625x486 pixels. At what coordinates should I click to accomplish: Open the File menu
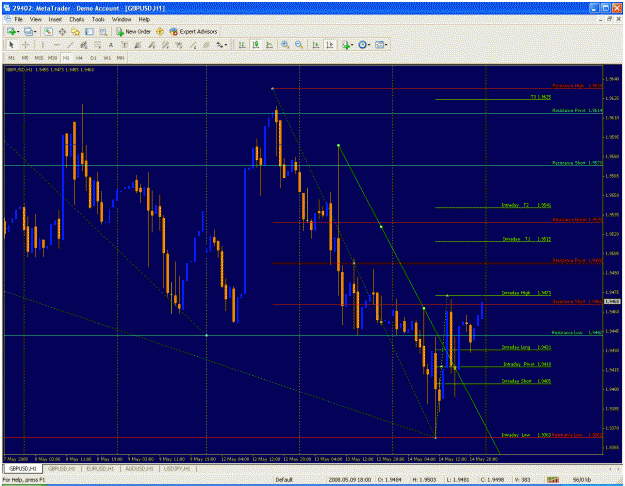pos(19,19)
